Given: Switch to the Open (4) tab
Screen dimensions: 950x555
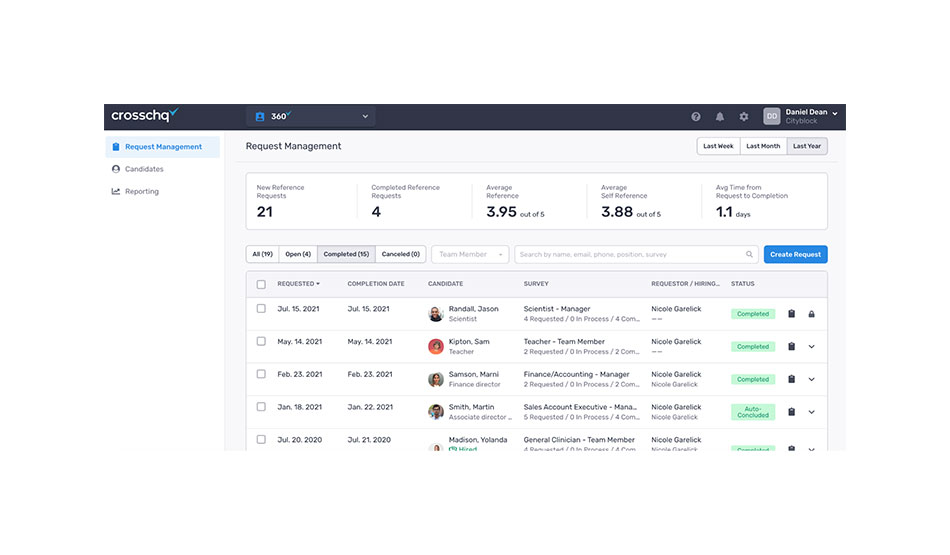Looking at the screenshot, I should coord(298,254).
